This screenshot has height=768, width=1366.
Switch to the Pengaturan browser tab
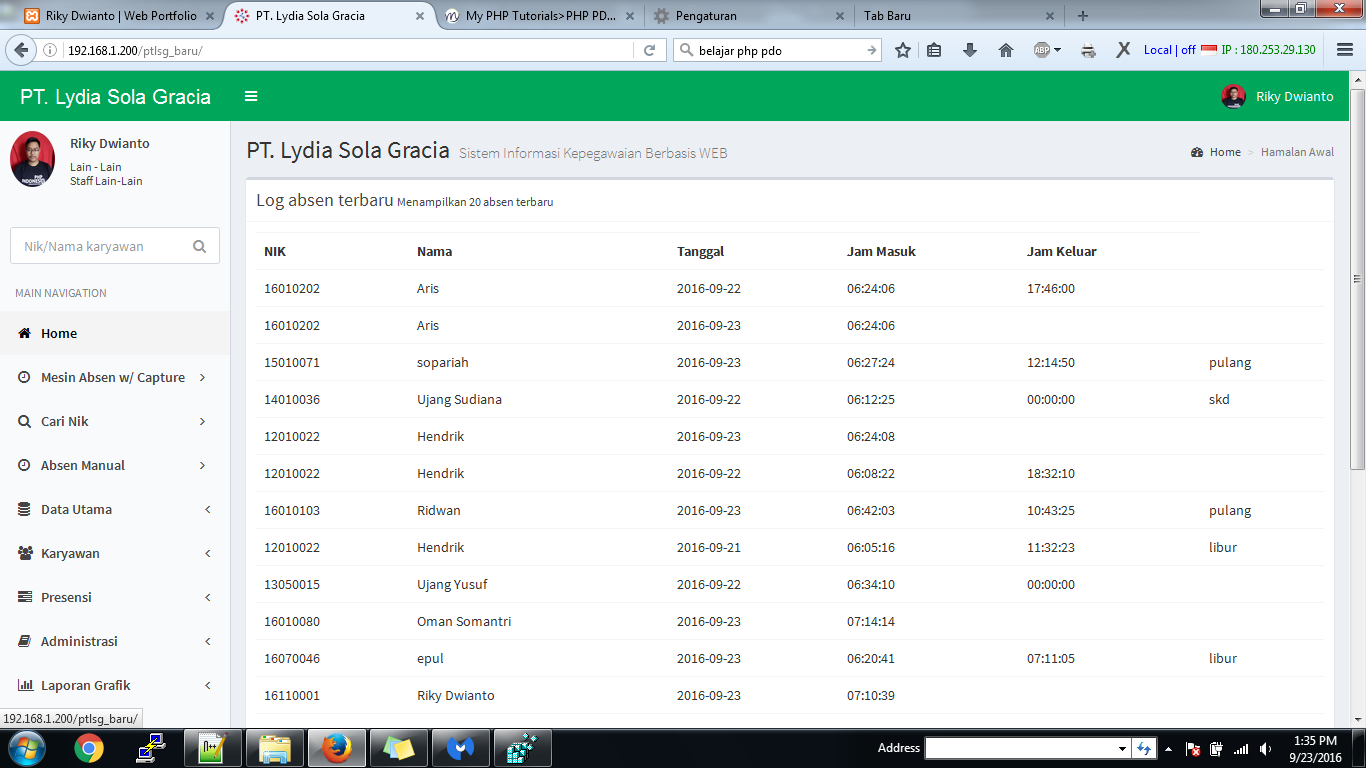pos(740,16)
